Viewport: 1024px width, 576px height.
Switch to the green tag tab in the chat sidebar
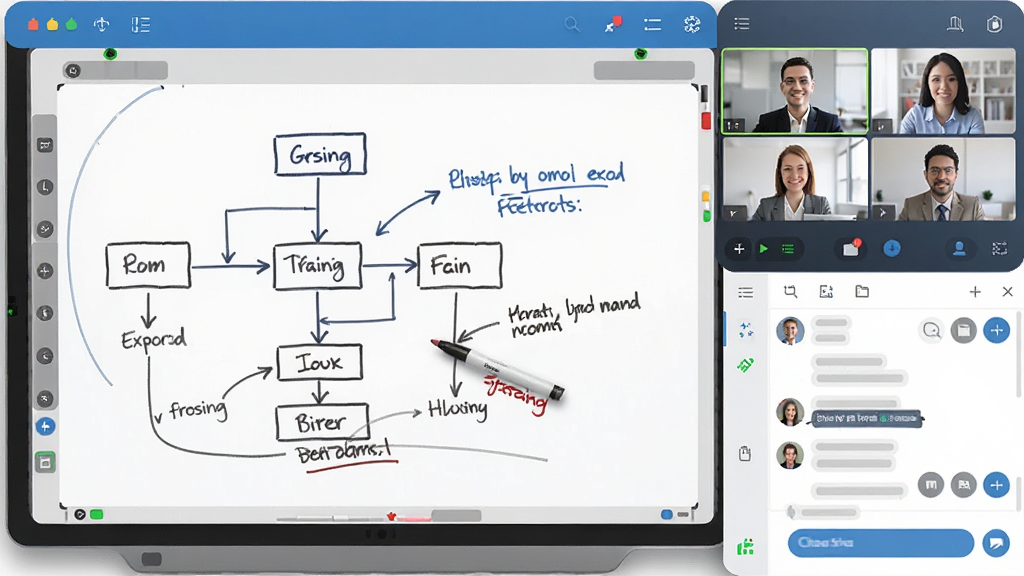[x=745, y=364]
